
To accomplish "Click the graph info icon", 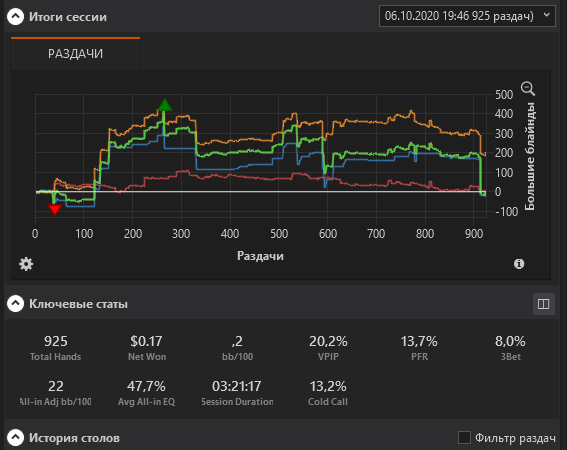I will (x=519, y=264).
